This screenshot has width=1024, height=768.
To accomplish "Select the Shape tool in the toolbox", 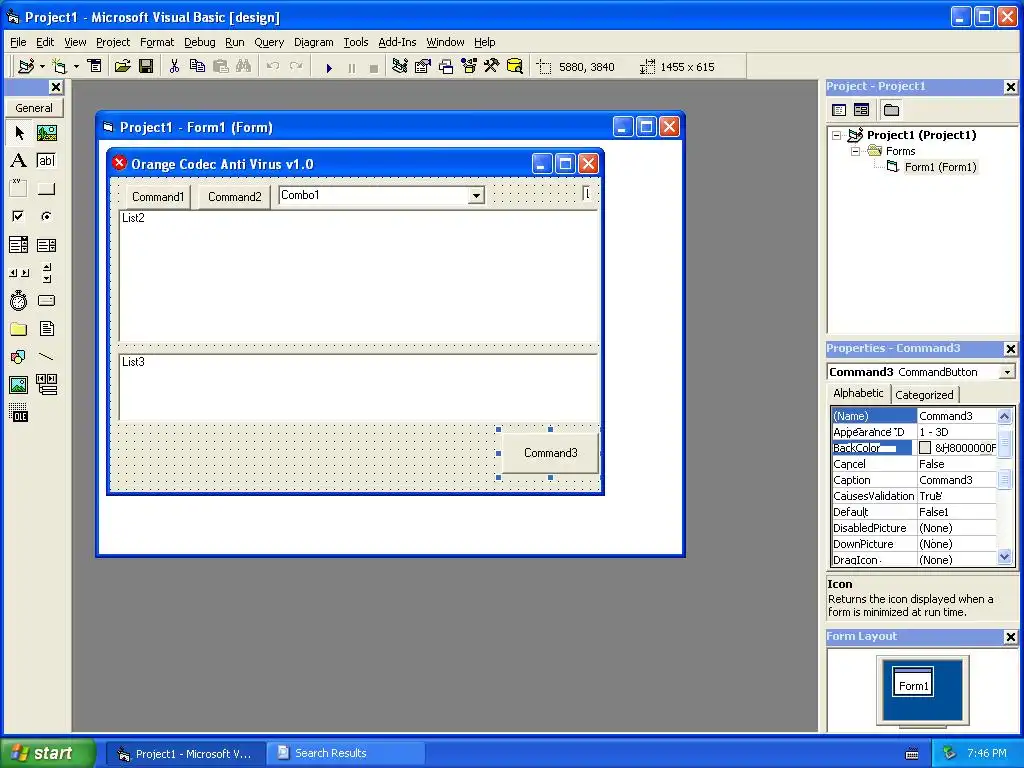I will point(19,357).
